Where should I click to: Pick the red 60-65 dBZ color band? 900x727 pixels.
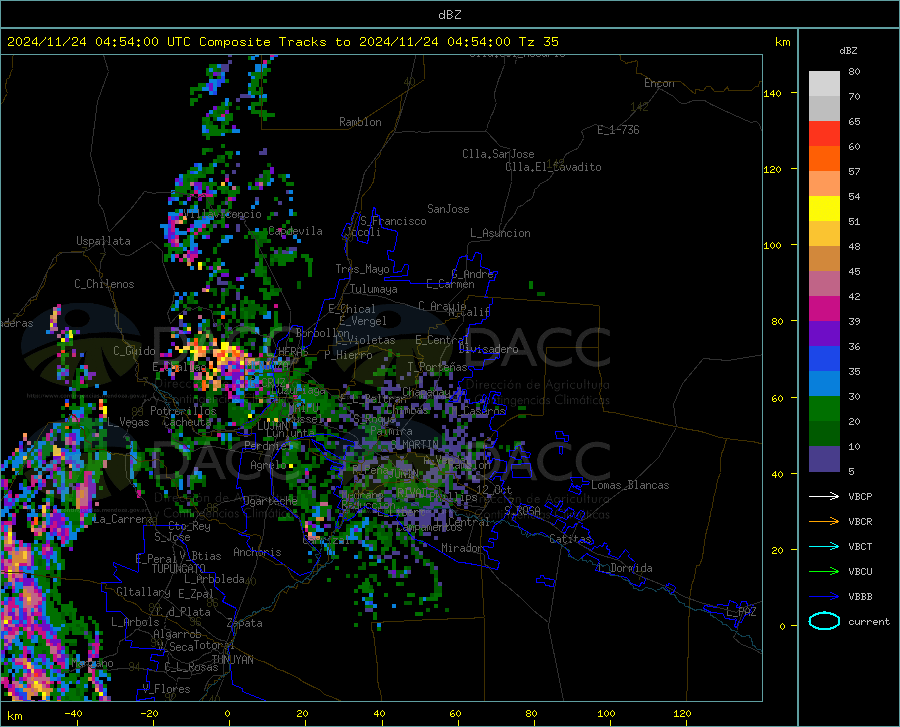[824, 134]
